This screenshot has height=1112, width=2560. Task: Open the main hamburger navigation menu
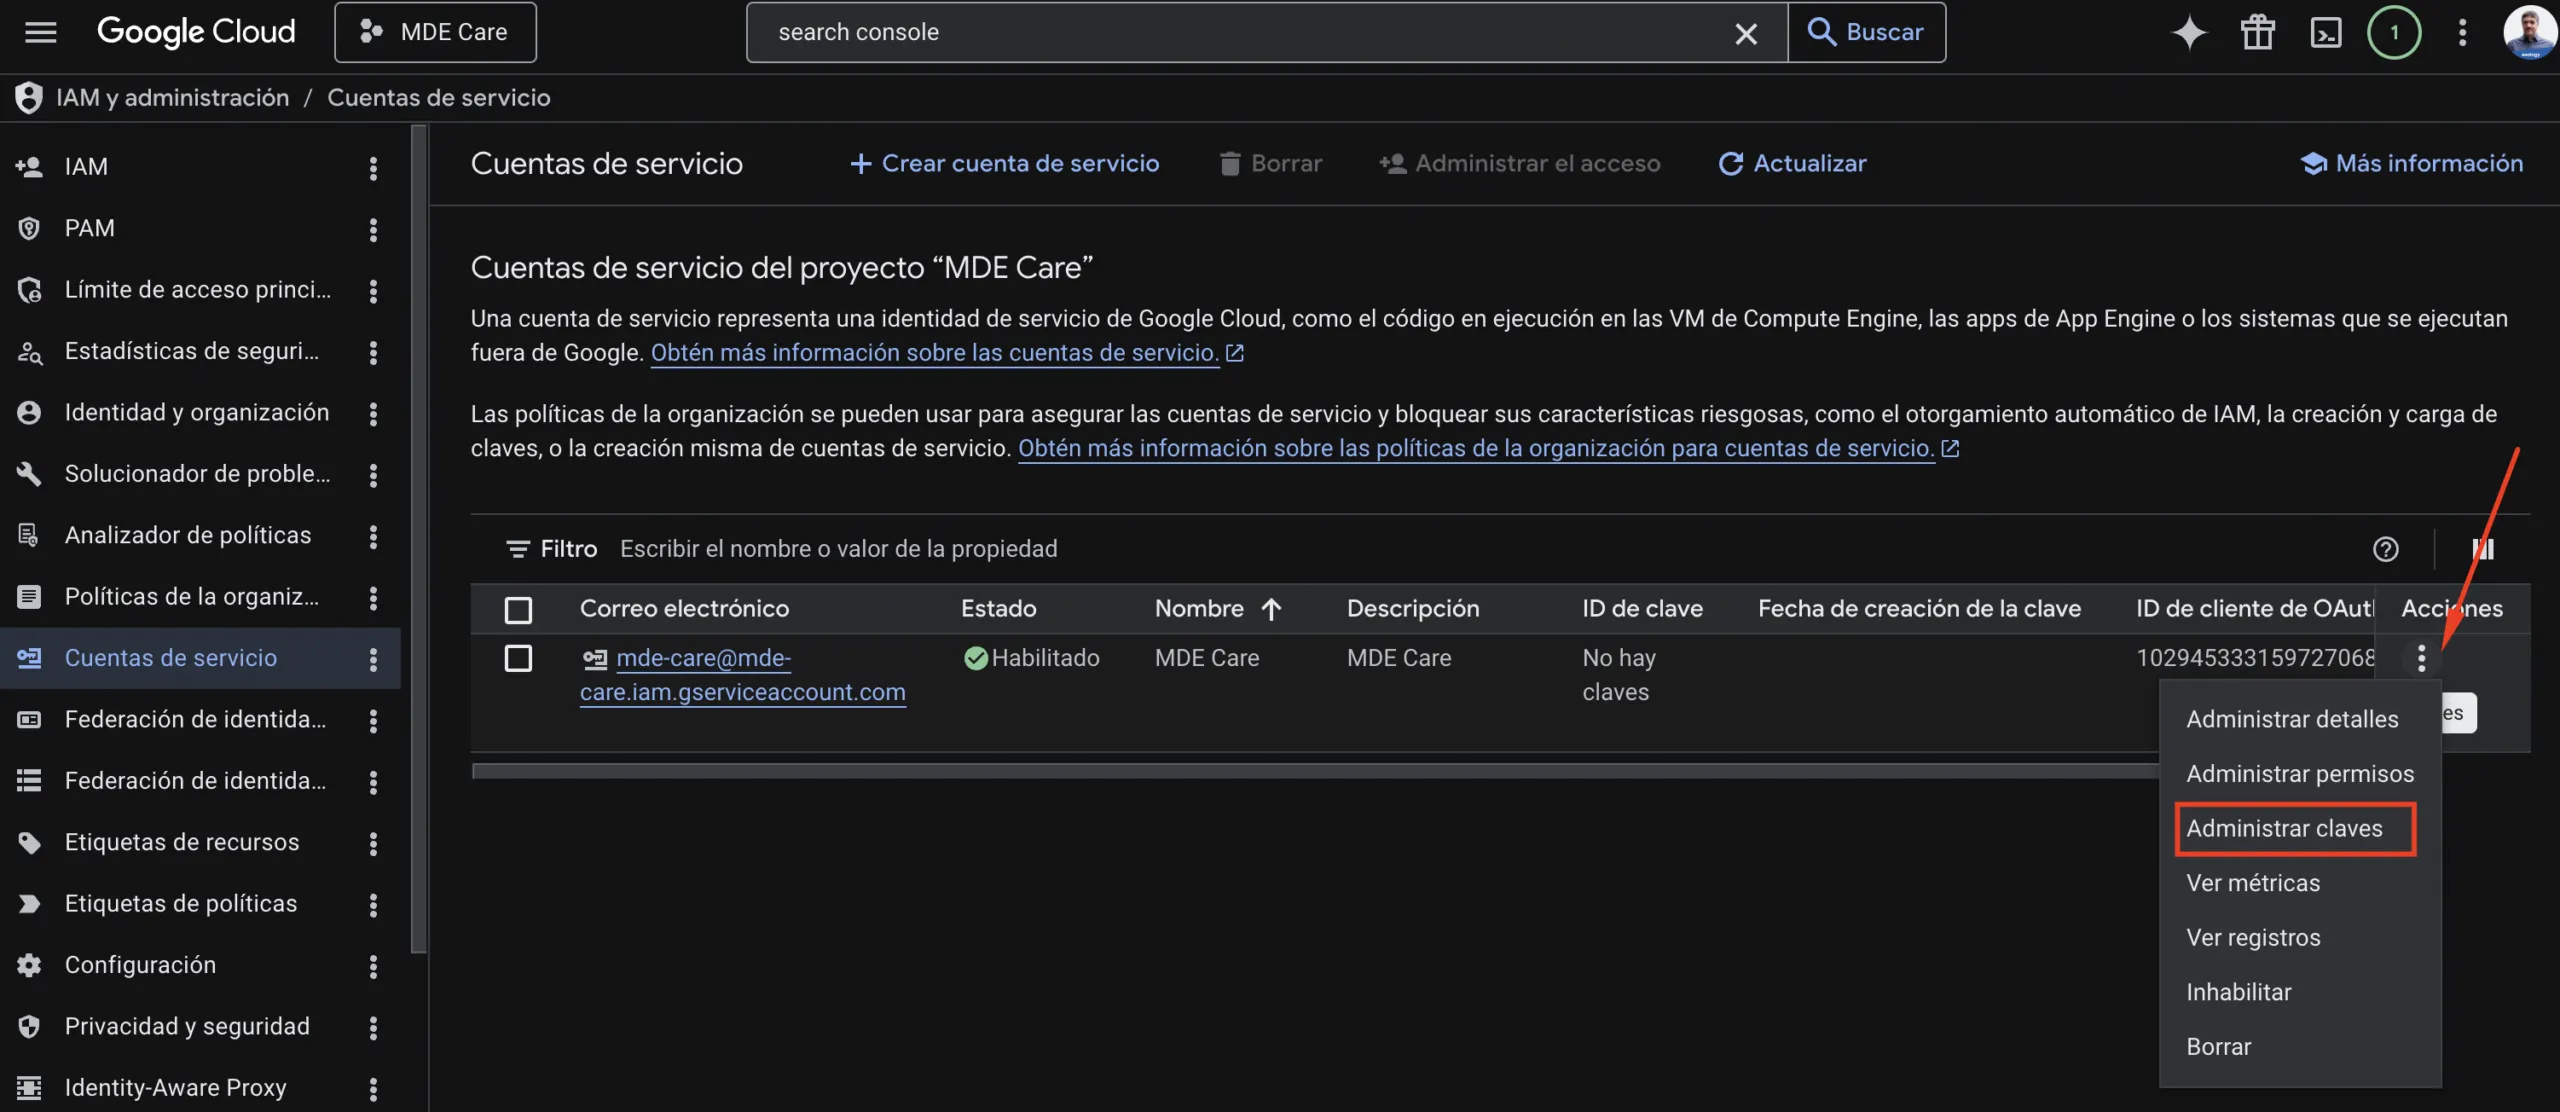coord(40,32)
